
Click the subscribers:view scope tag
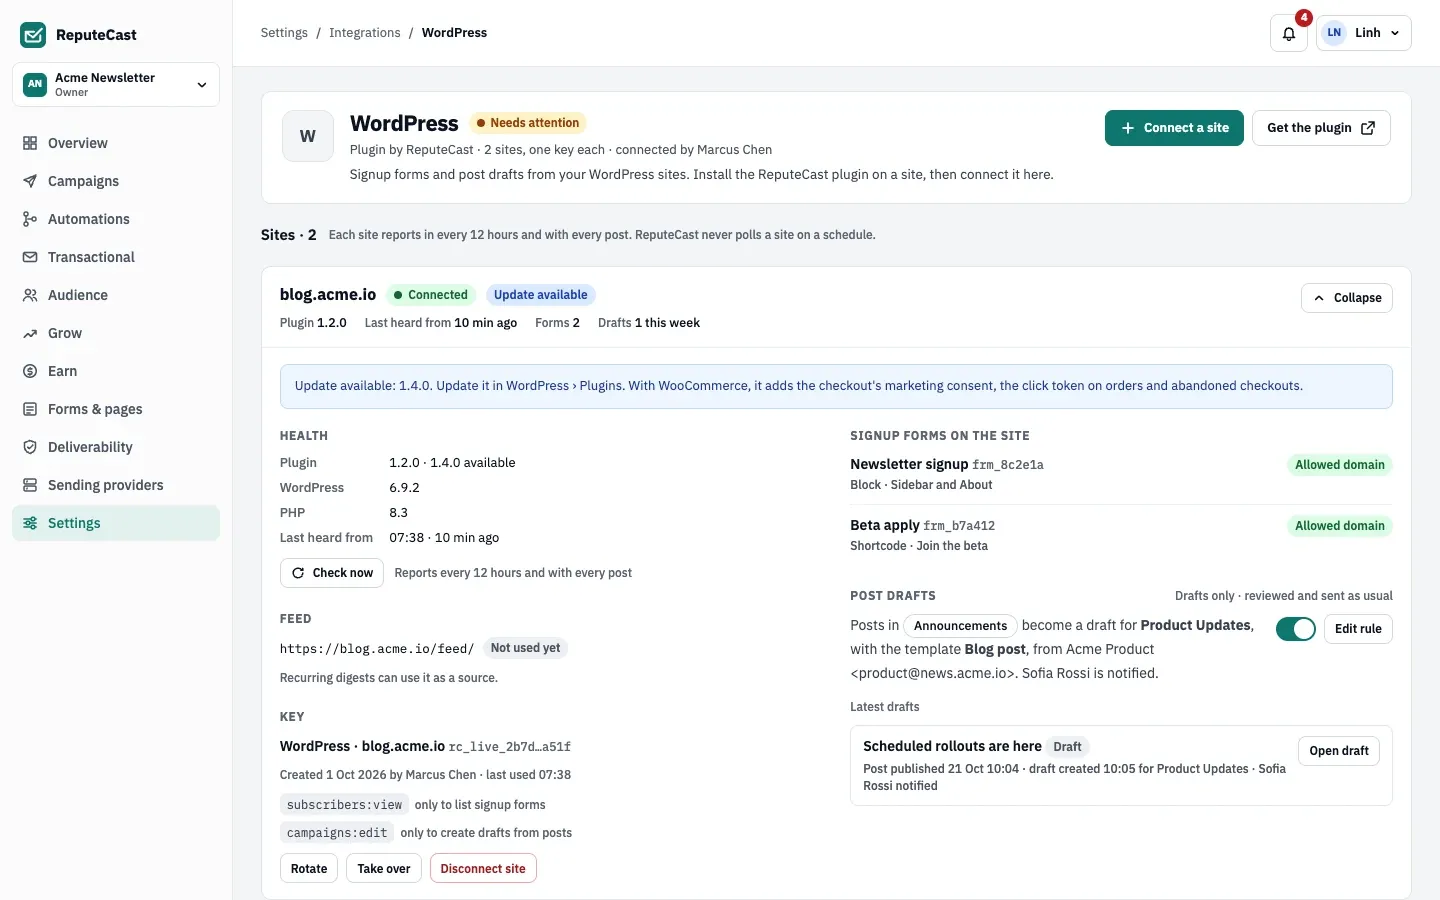pyautogui.click(x=344, y=805)
